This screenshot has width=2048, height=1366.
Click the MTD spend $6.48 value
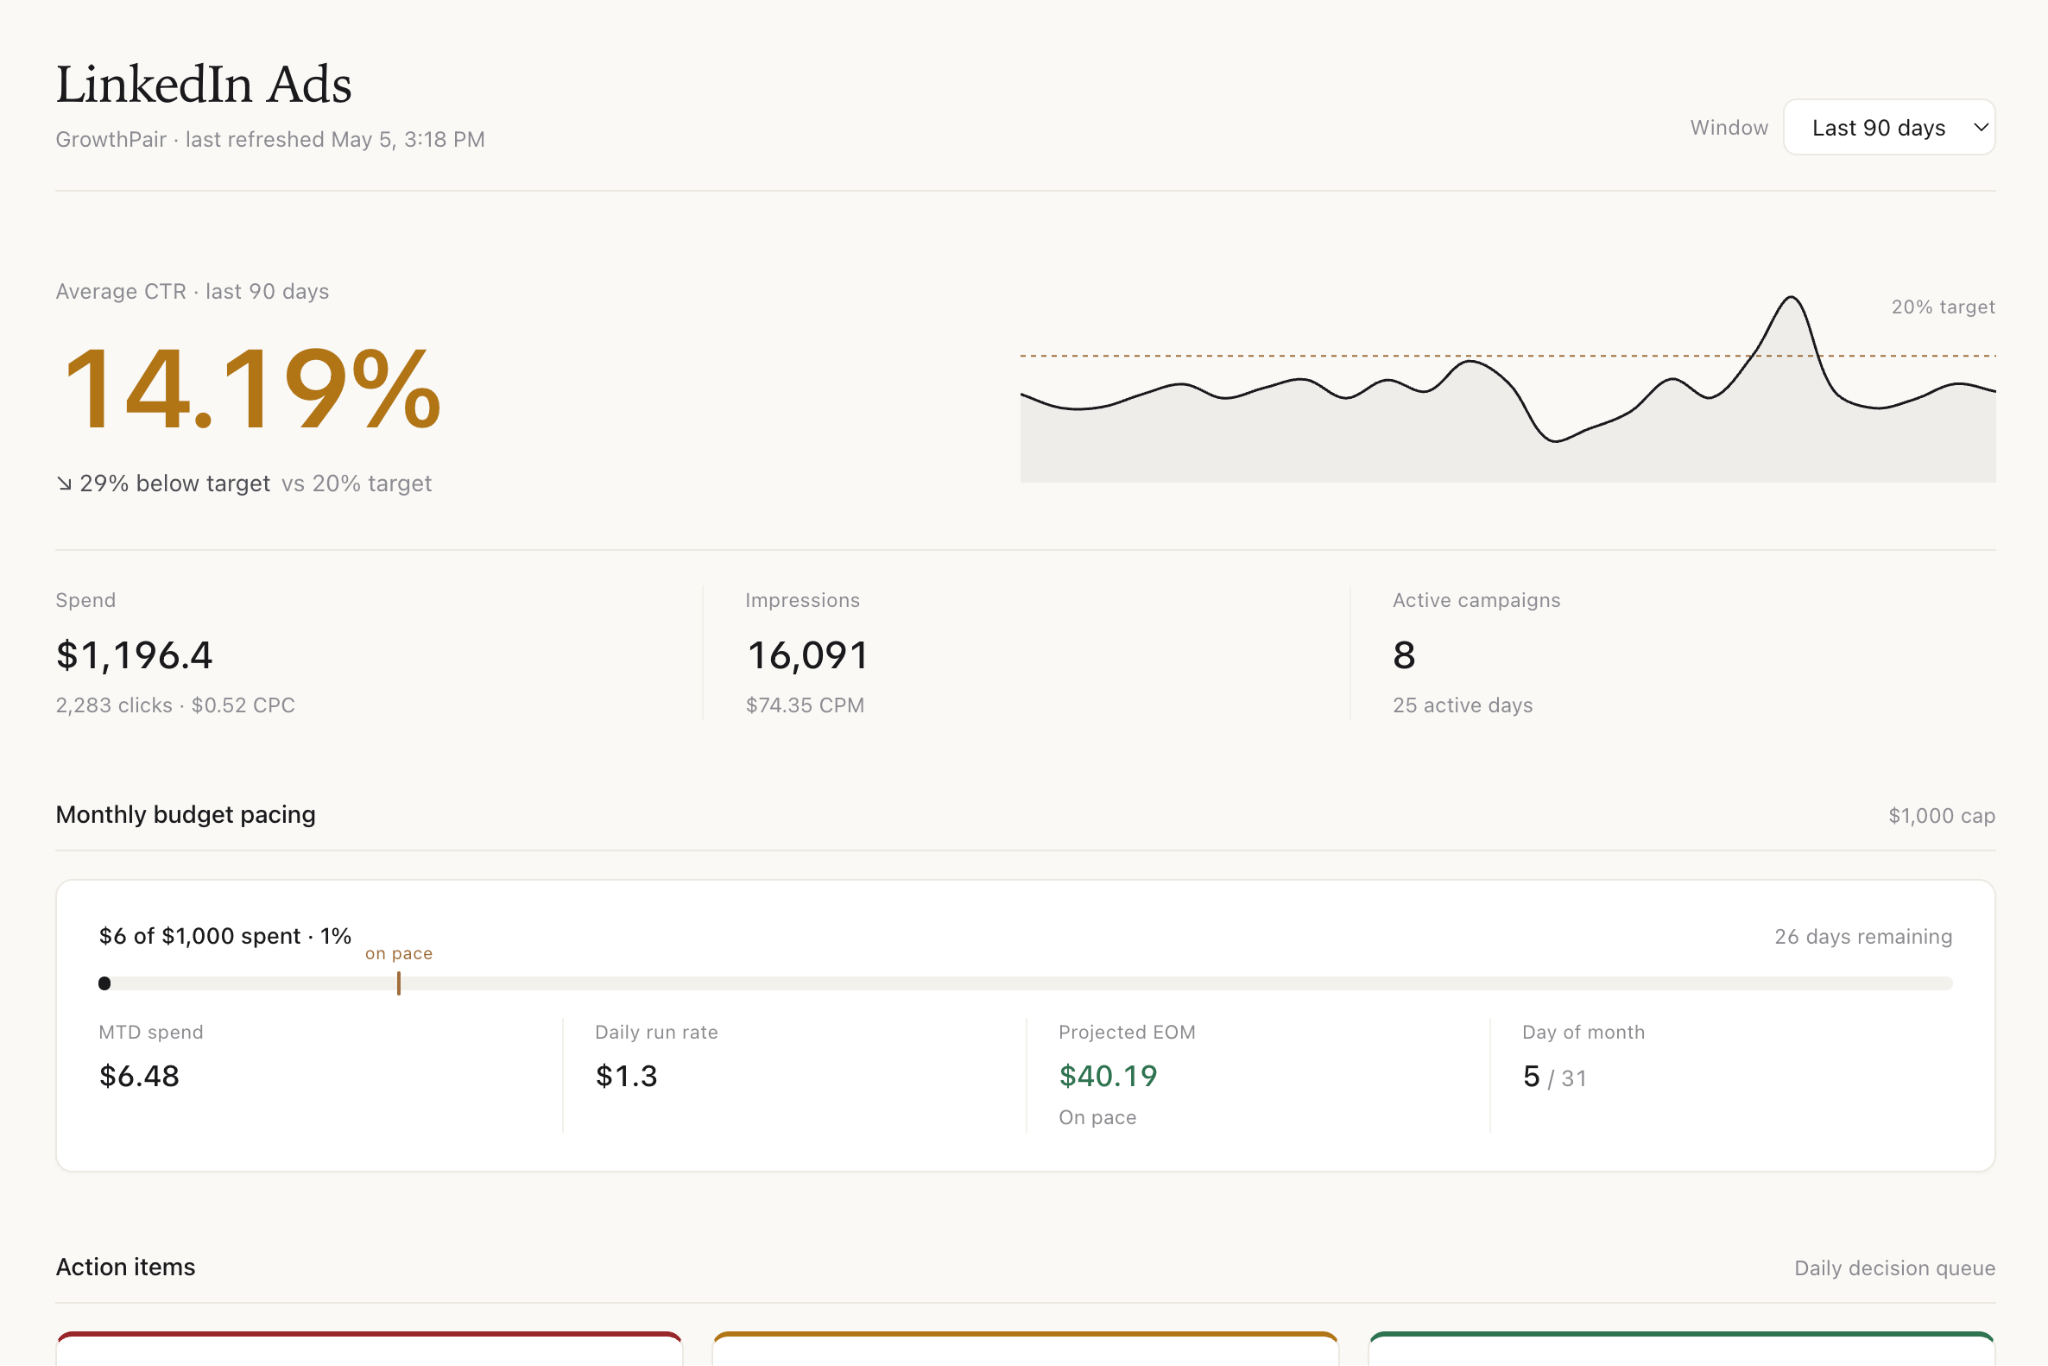[139, 1076]
